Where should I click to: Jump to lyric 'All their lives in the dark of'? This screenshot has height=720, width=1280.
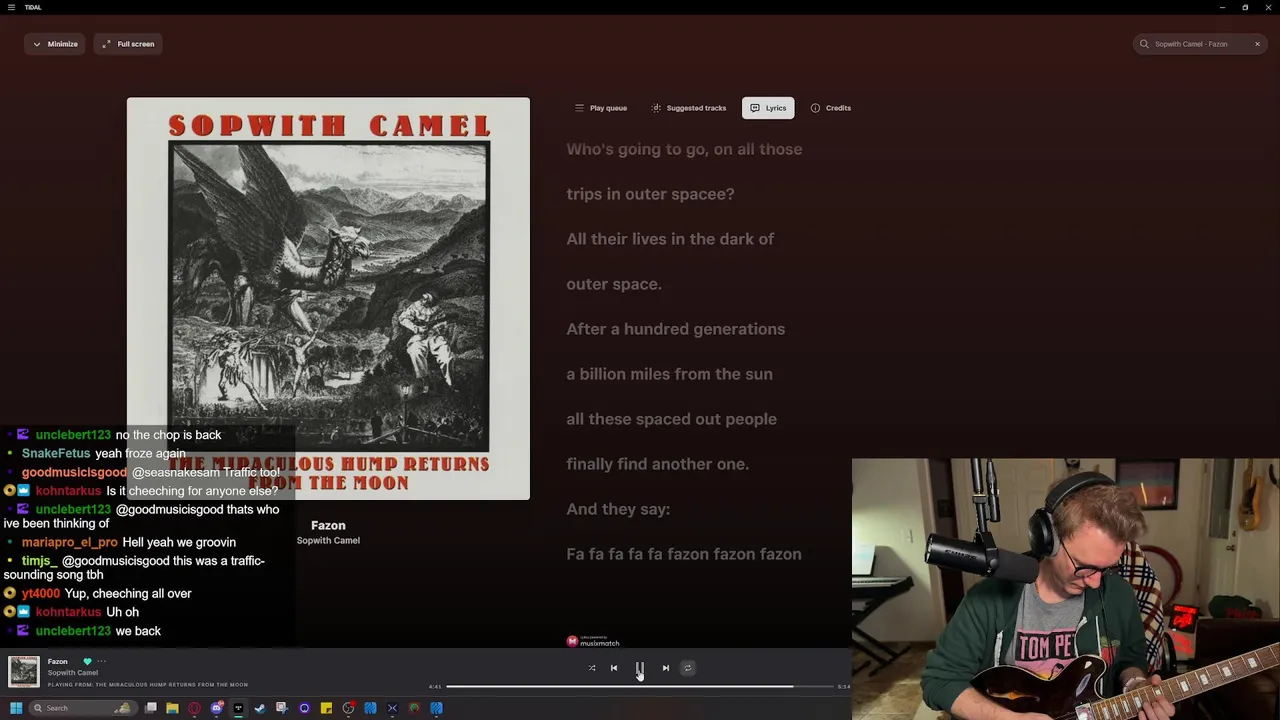pos(670,239)
